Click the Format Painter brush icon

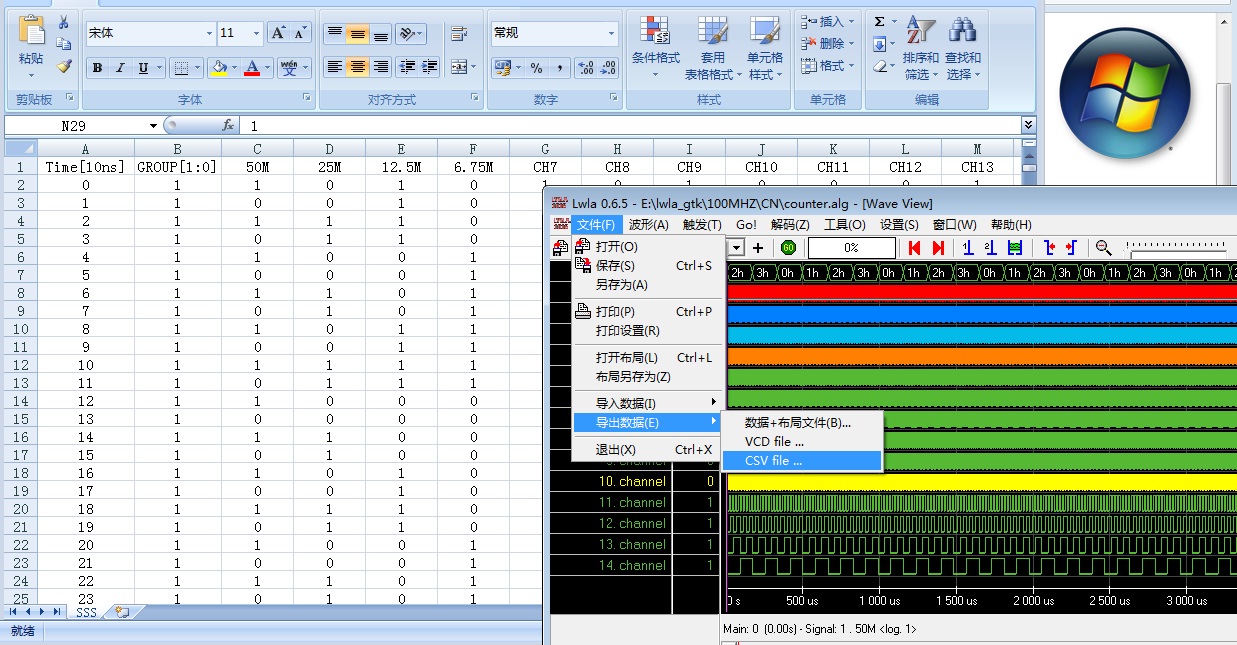64,66
